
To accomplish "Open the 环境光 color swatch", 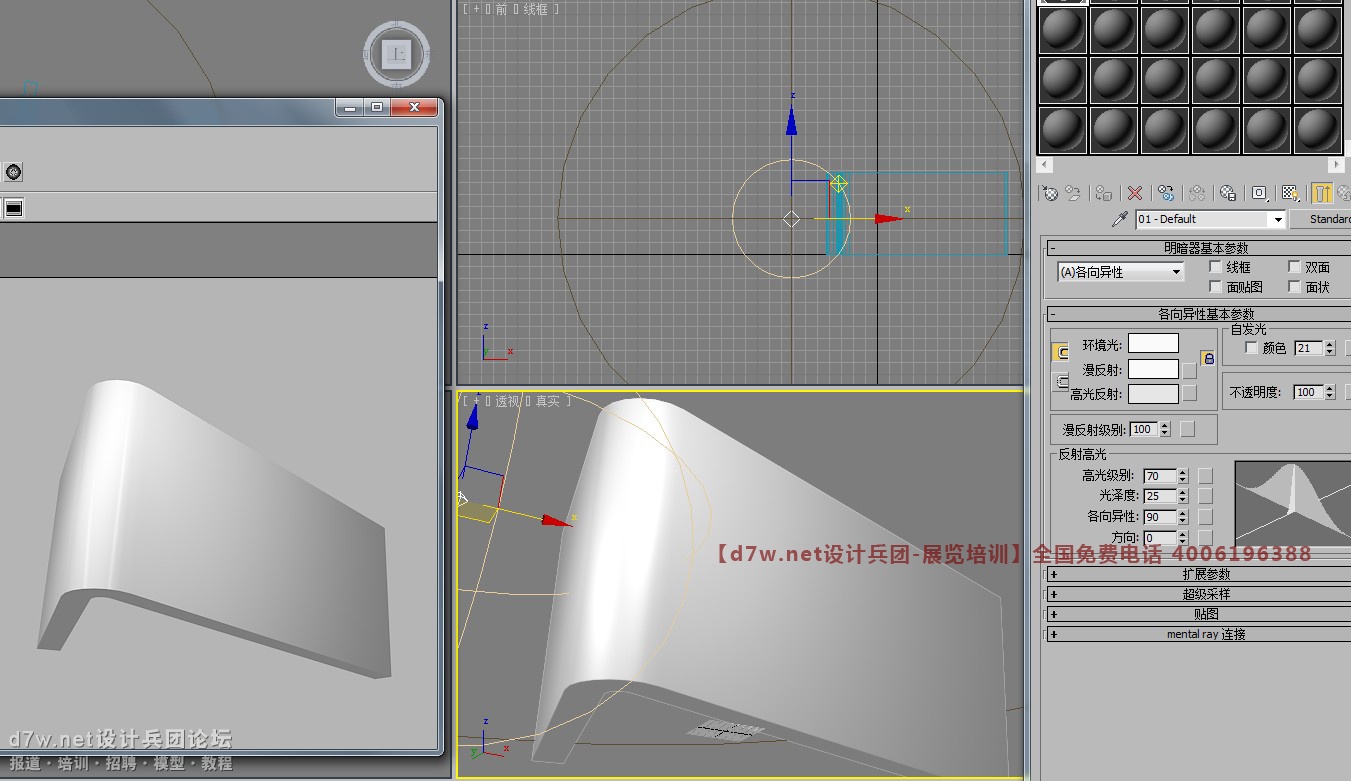I will [x=1153, y=344].
